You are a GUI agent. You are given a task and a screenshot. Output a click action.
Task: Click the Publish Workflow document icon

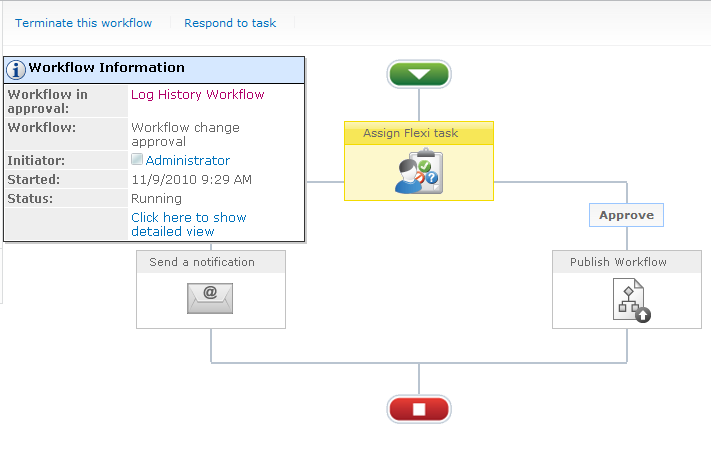tap(631, 300)
